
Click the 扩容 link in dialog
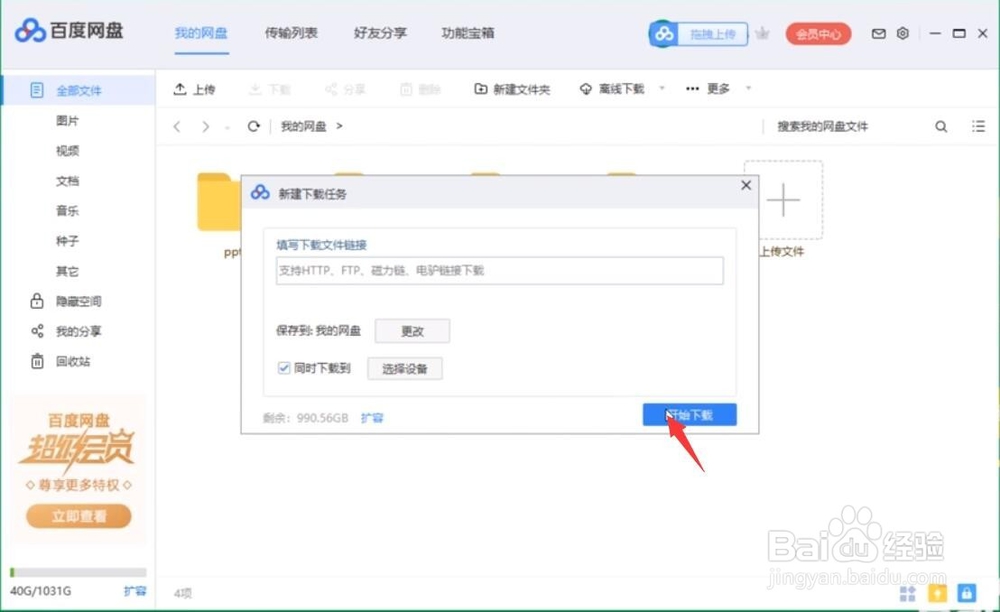click(x=372, y=418)
